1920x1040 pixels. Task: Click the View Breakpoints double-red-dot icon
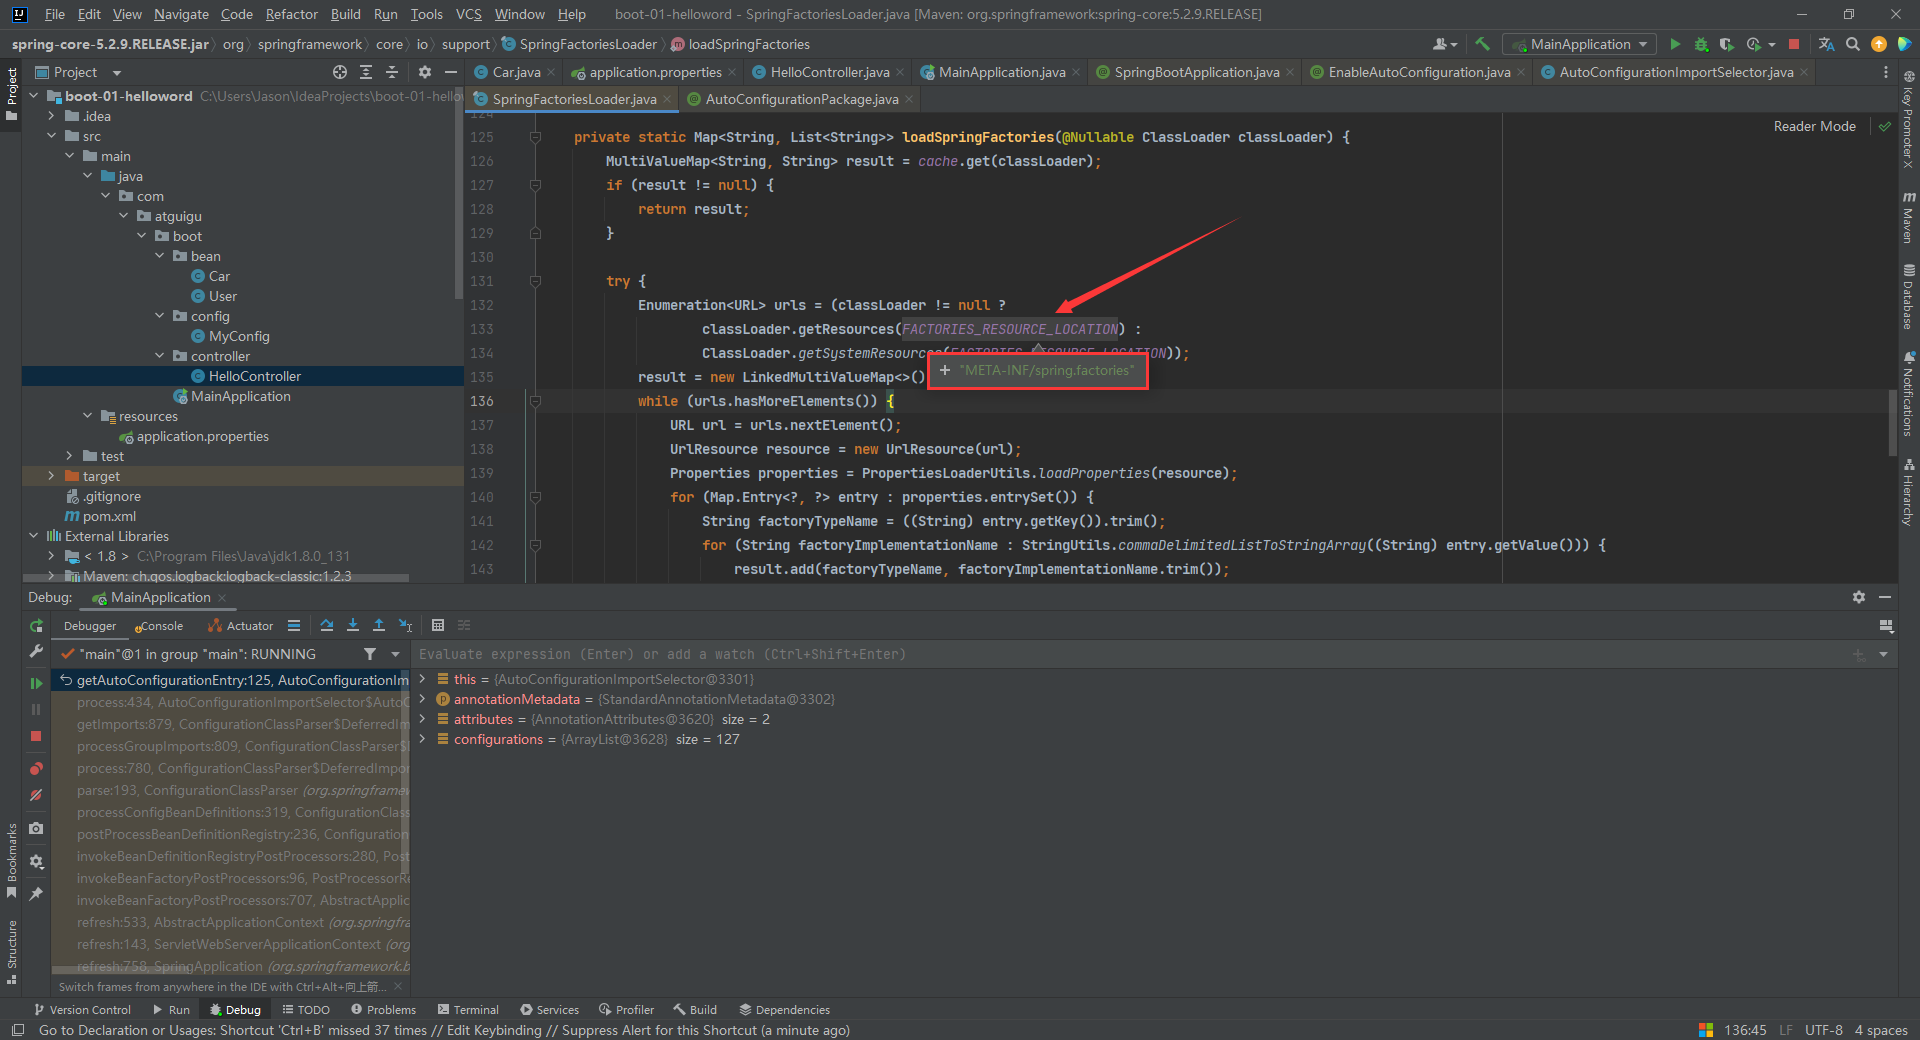click(36, 768)
